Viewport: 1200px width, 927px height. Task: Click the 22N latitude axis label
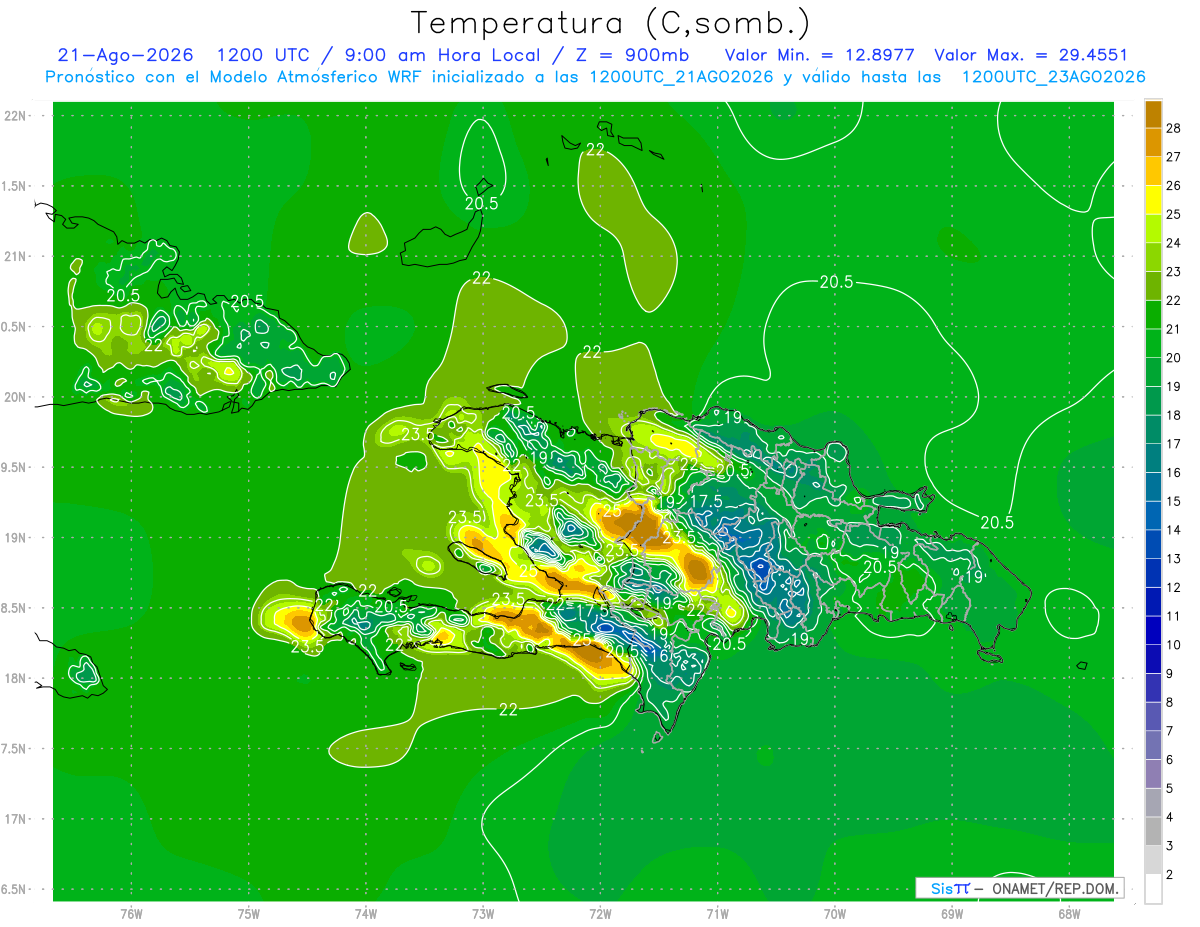17,115
